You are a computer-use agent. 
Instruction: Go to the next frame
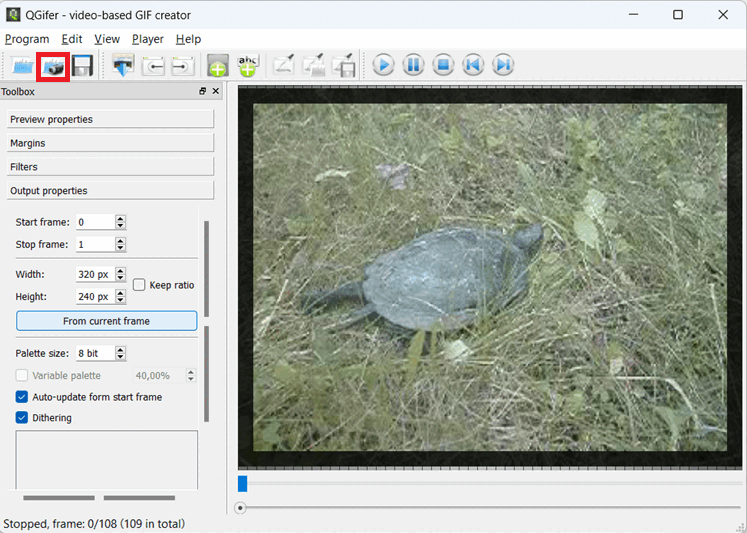503,65
